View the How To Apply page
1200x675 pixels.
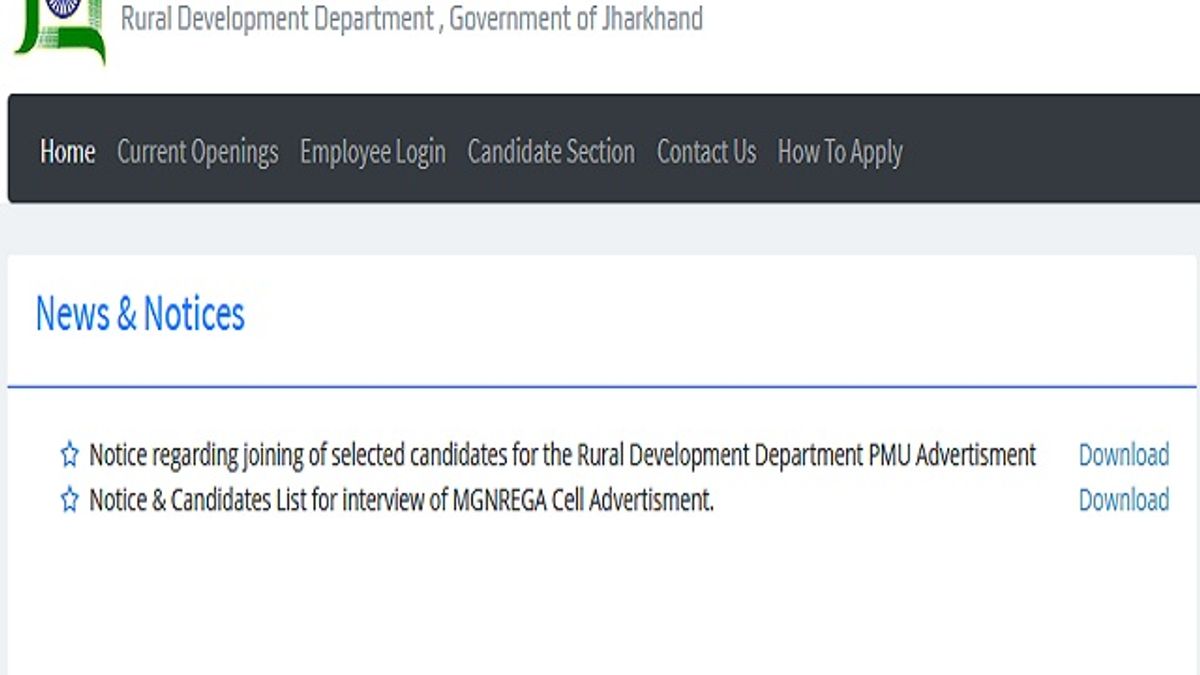840,152
